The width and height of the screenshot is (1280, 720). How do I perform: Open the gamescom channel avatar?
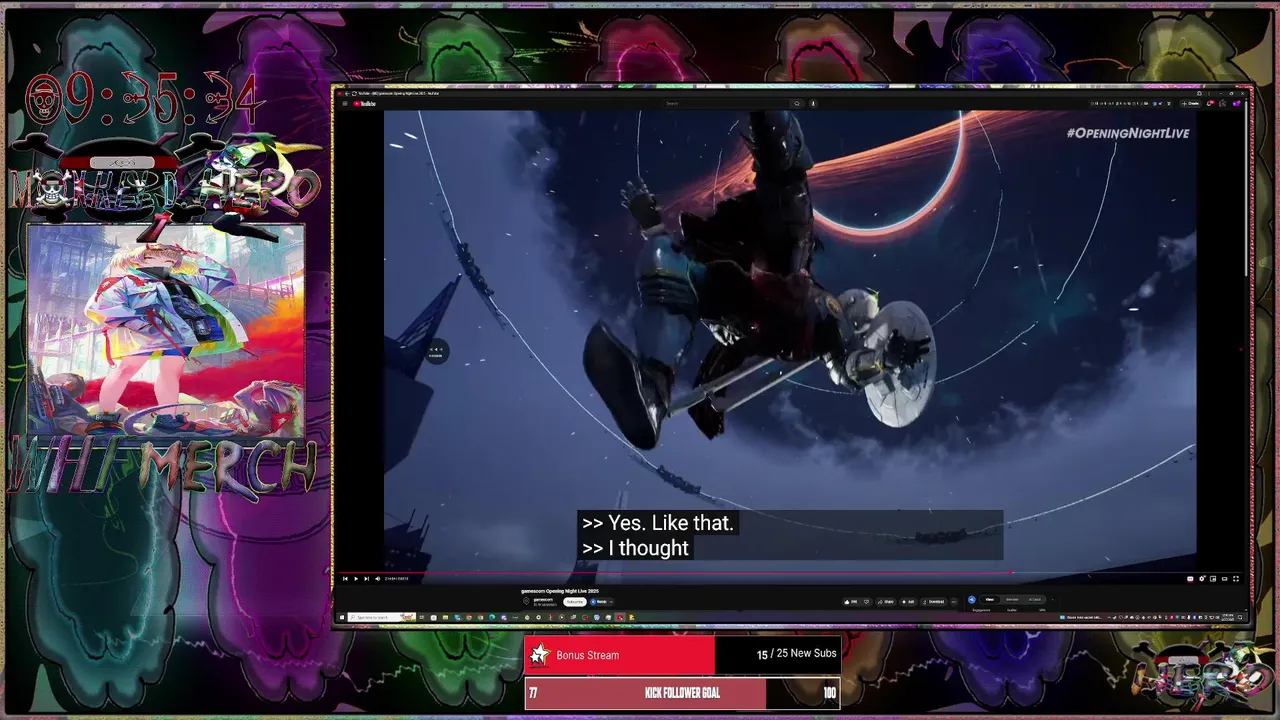pos(526,601)
